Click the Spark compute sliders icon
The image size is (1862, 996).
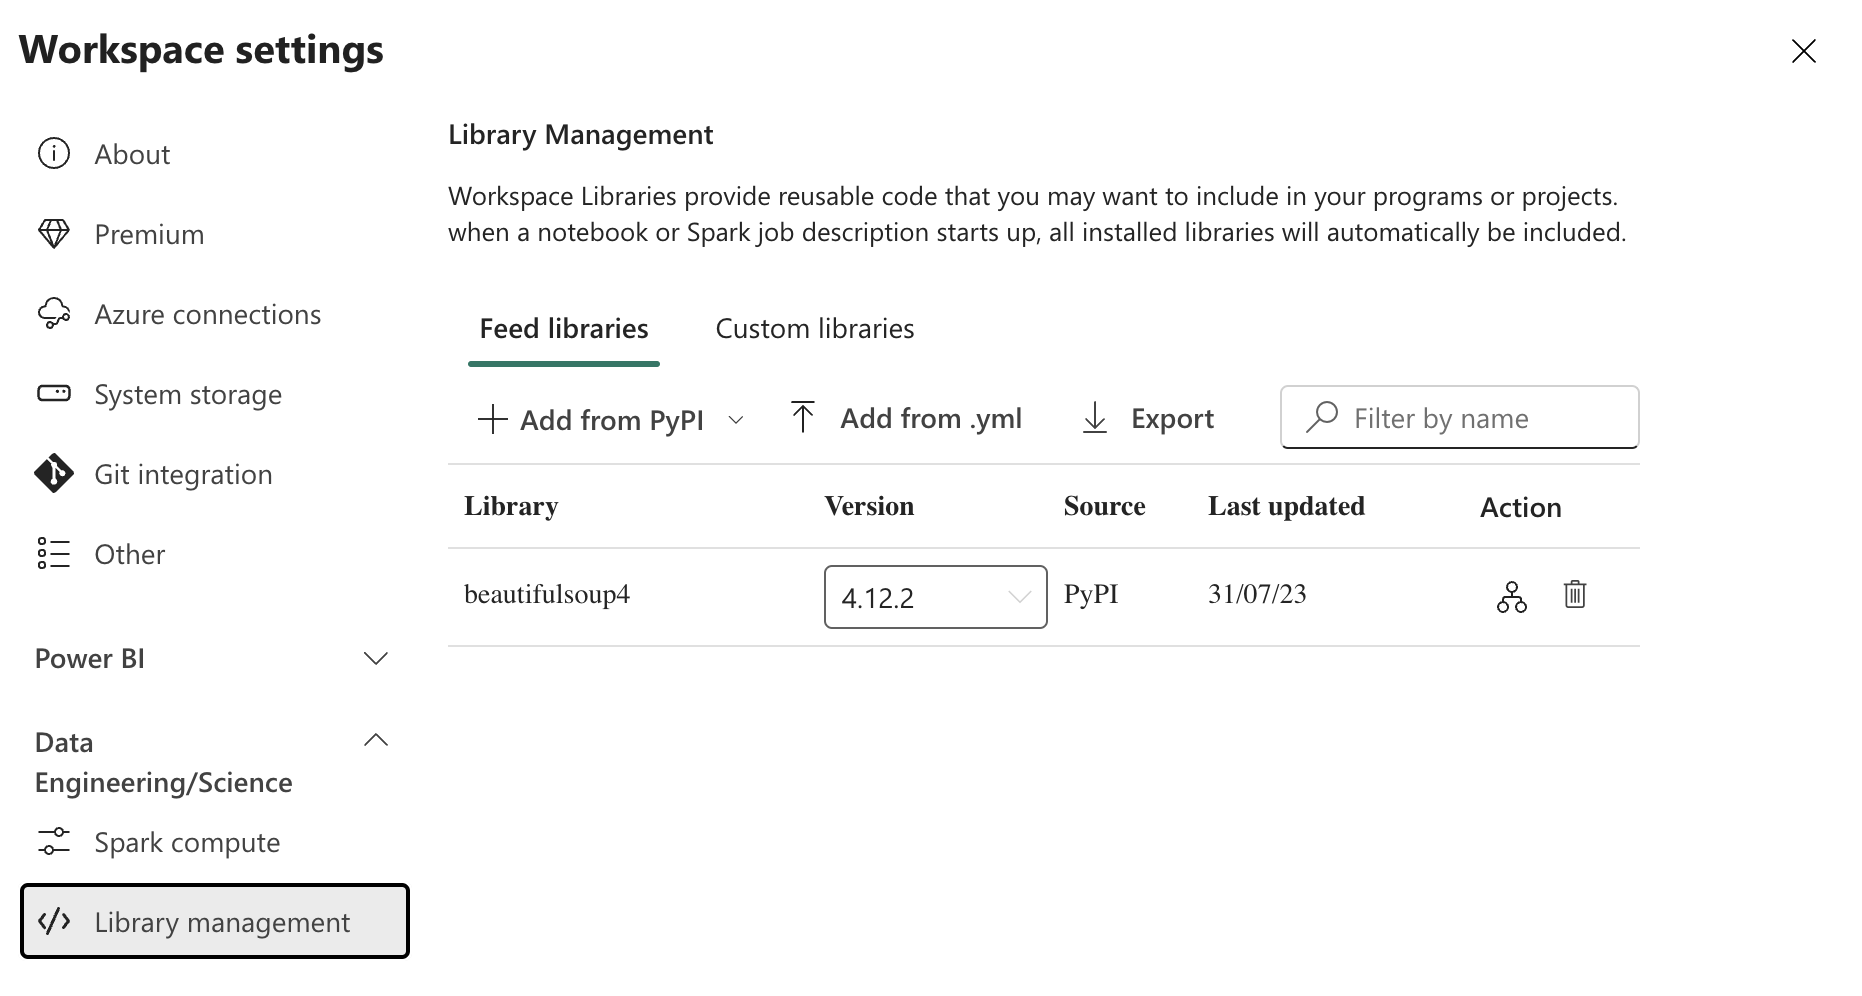pyautogui.click(x=54, y=842)
